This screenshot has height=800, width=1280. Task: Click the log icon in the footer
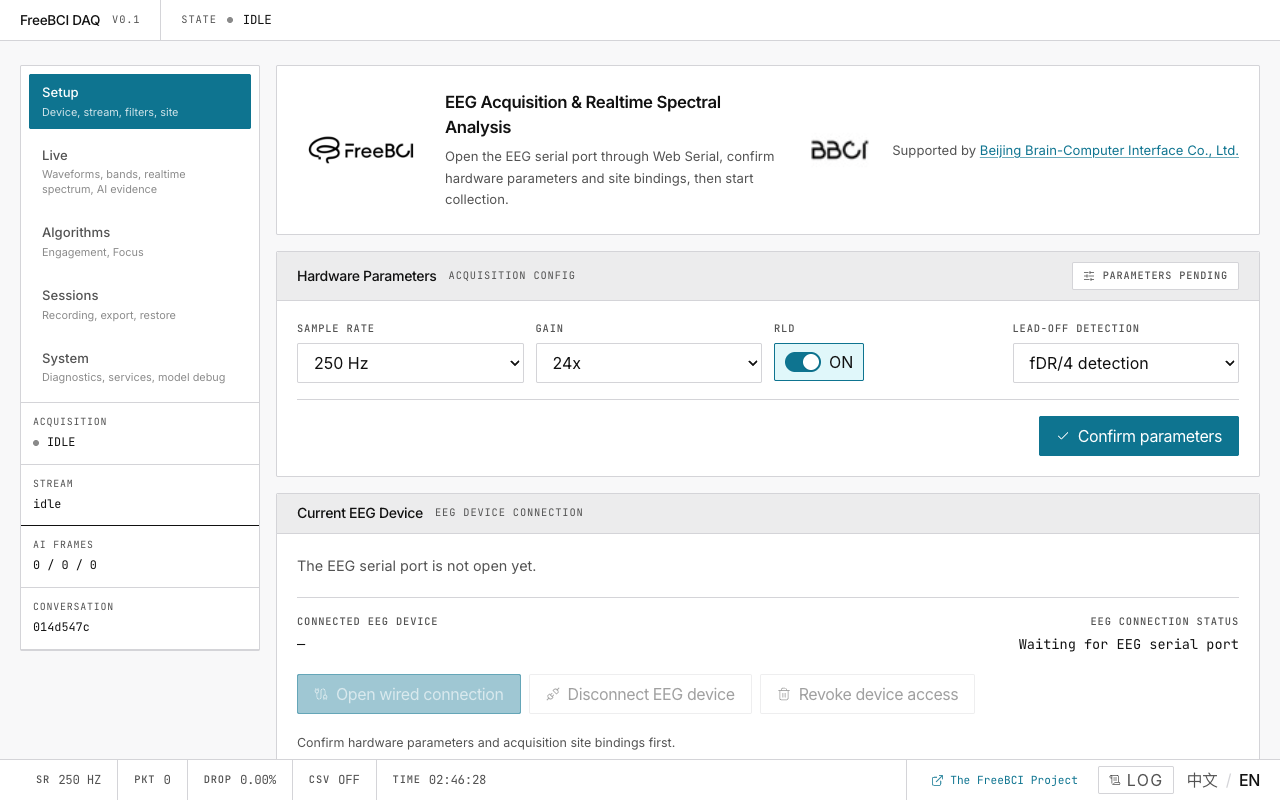1115,780
